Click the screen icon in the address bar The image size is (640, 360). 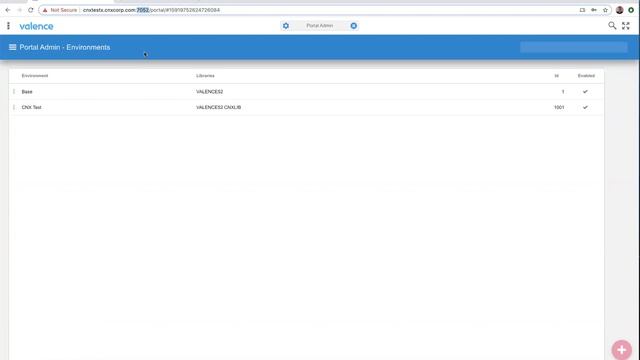582,10
